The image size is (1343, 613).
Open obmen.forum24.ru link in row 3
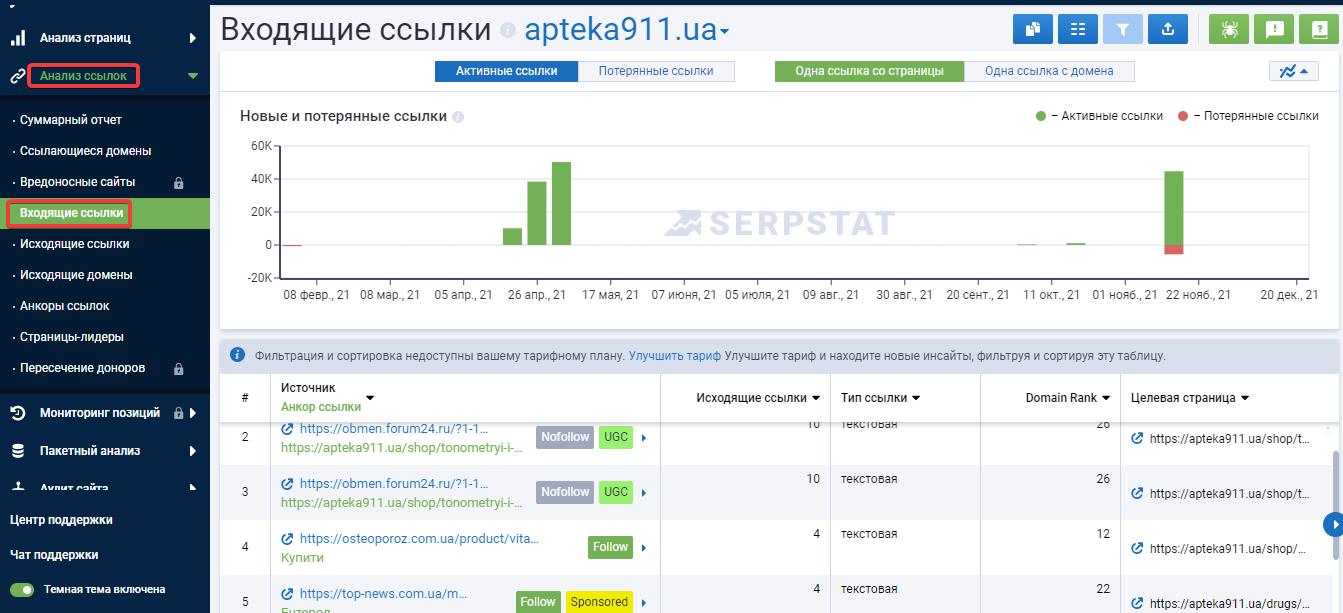(x=394, y=484)
